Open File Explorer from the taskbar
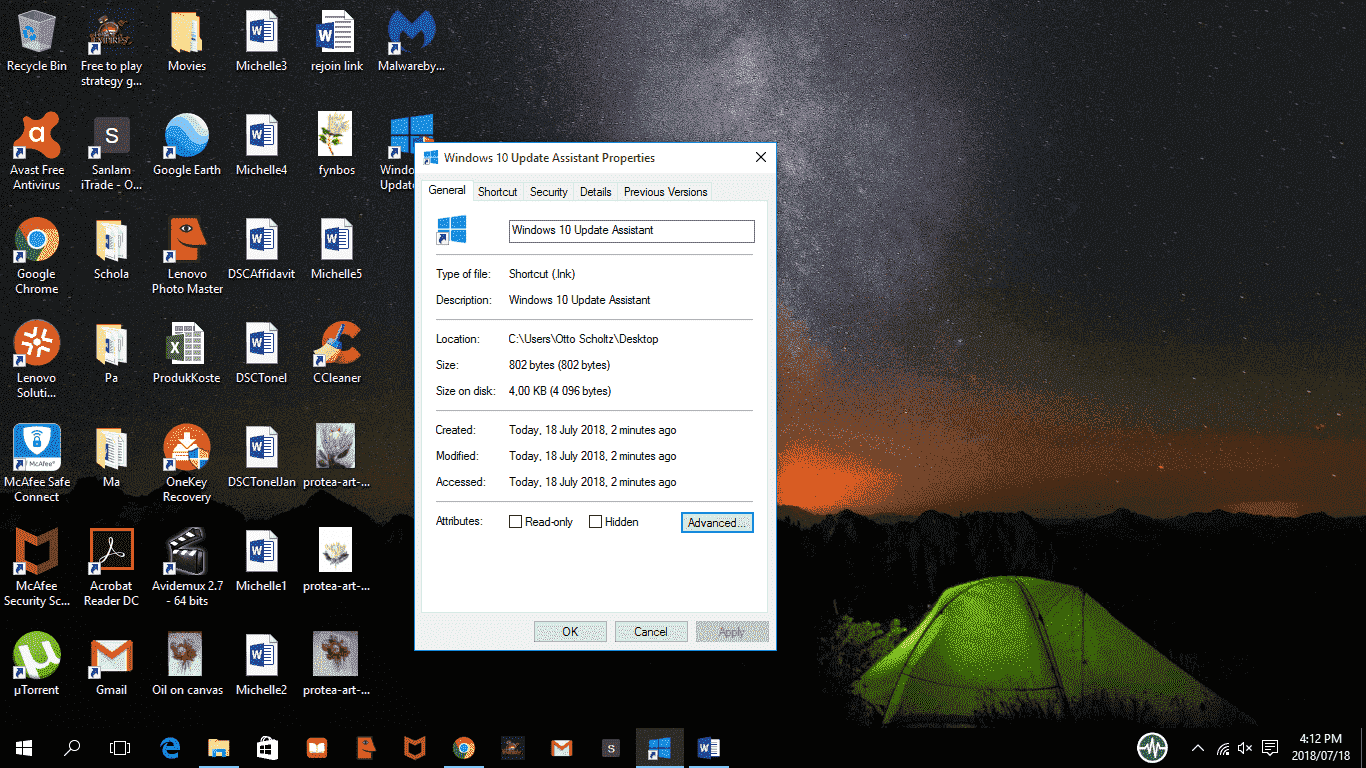This screenshot has height=768, width=1366. tap(219, 748)
